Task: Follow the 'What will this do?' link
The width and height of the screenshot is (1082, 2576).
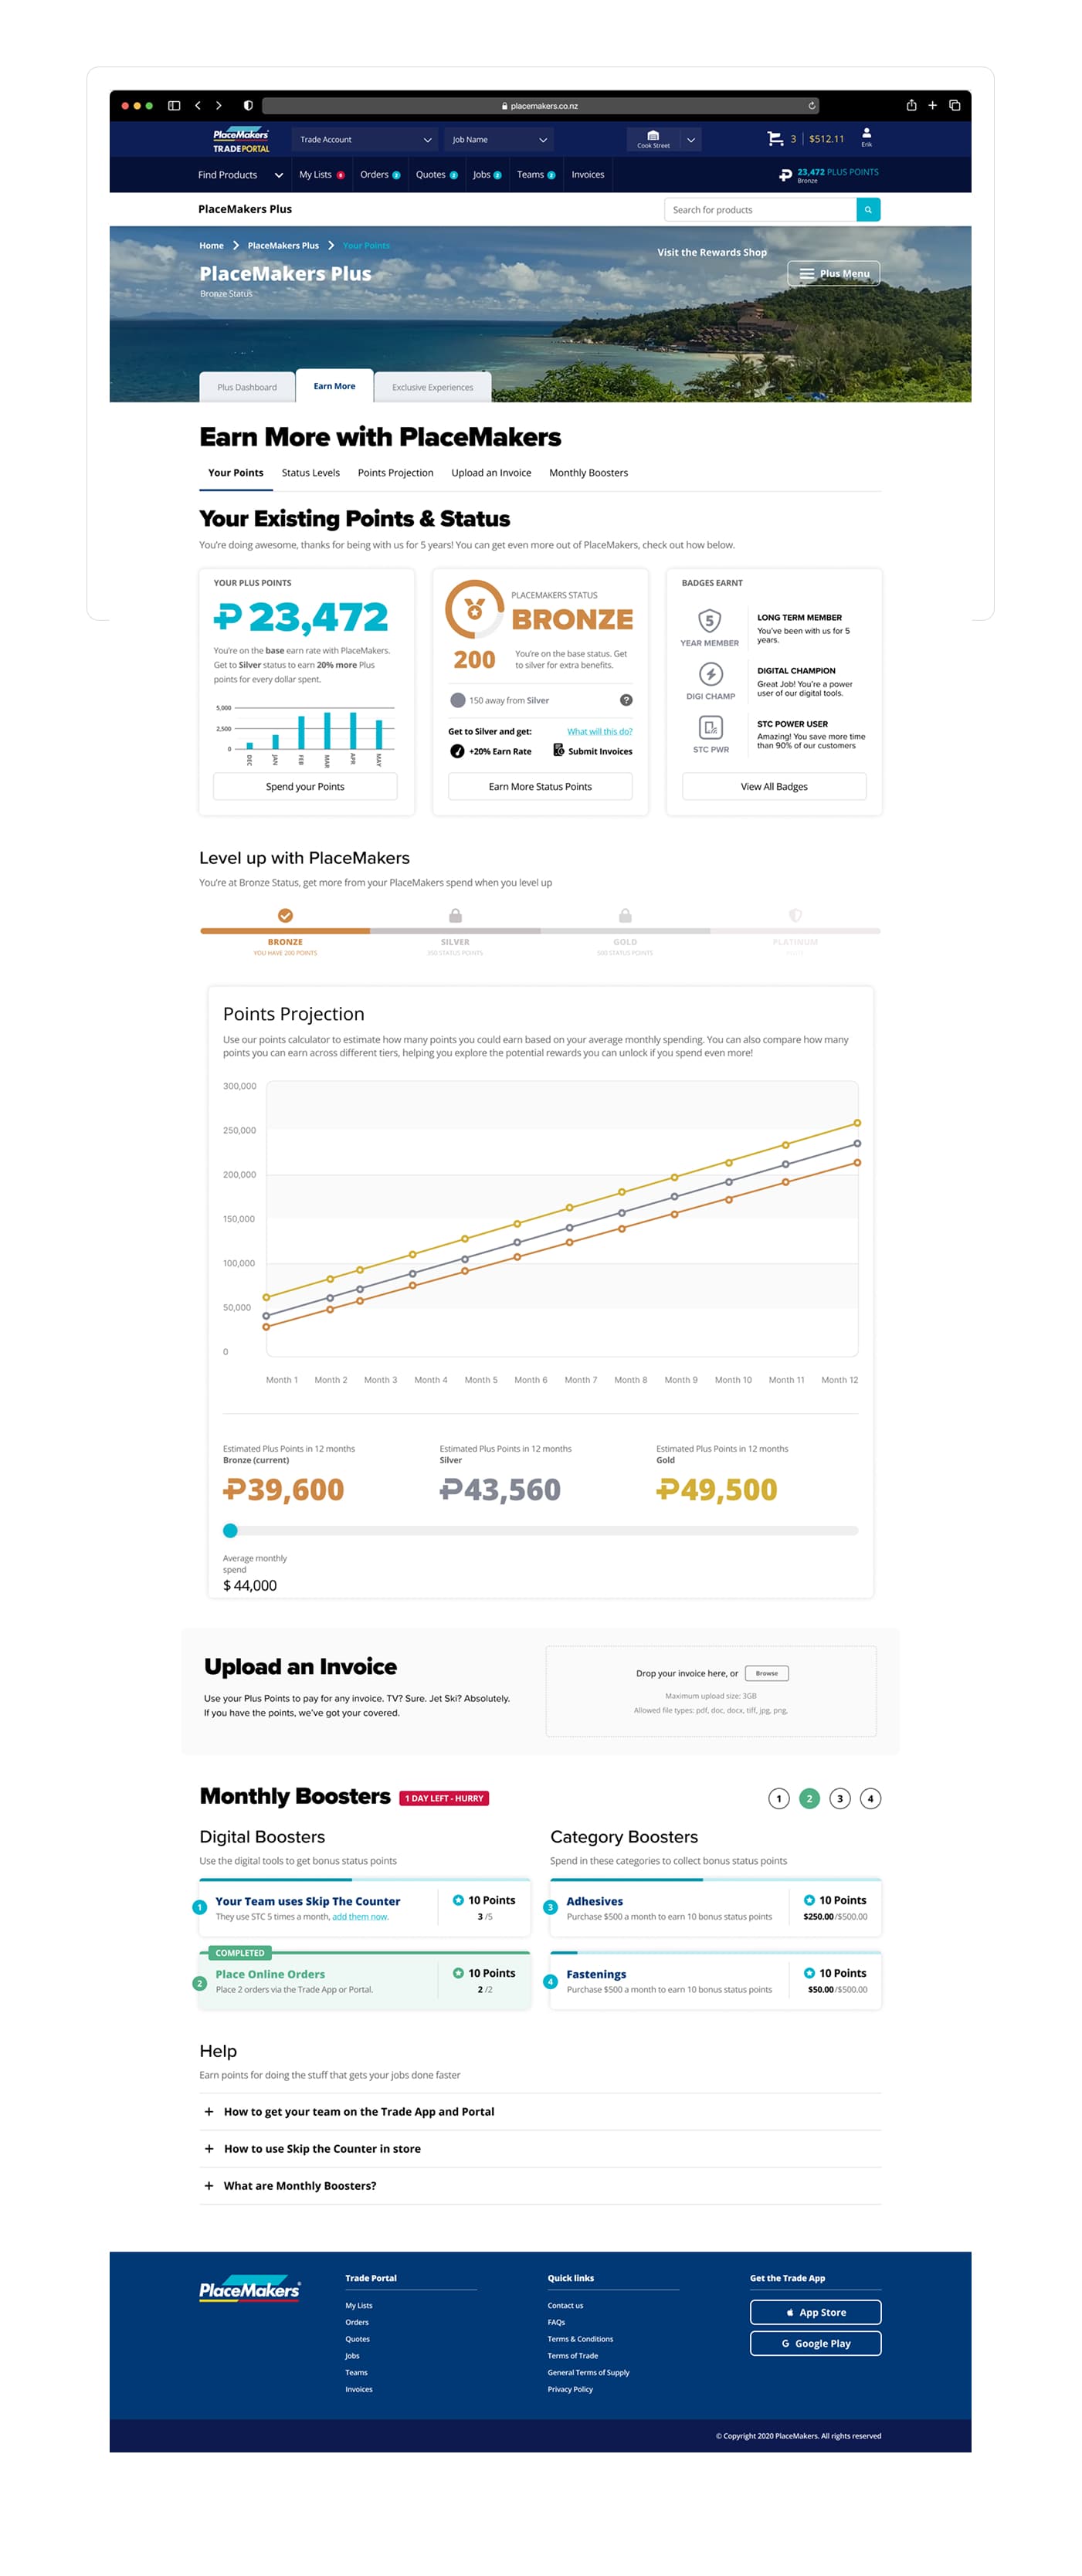Action: click(600, 732)
